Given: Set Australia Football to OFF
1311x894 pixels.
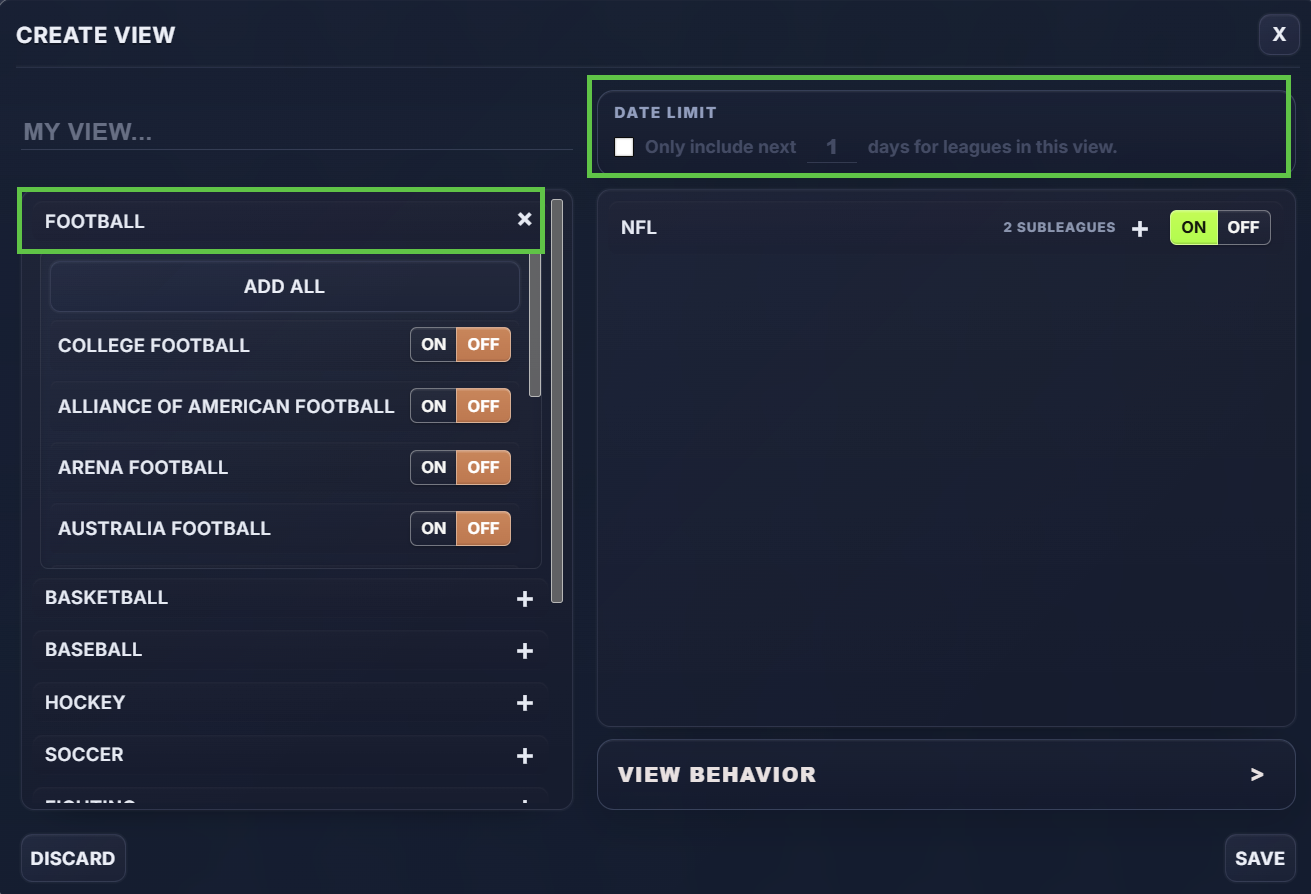Looking at the screenshot, I should (x=484, y=528).
